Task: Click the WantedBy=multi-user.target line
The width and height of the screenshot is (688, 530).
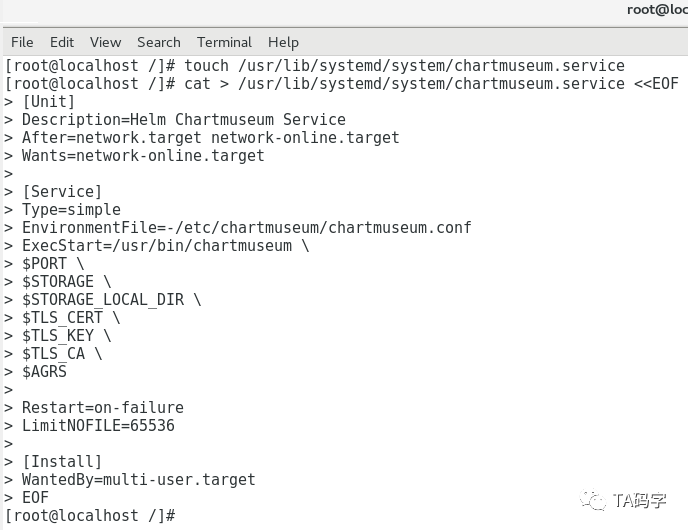Action: pos(139,480)
